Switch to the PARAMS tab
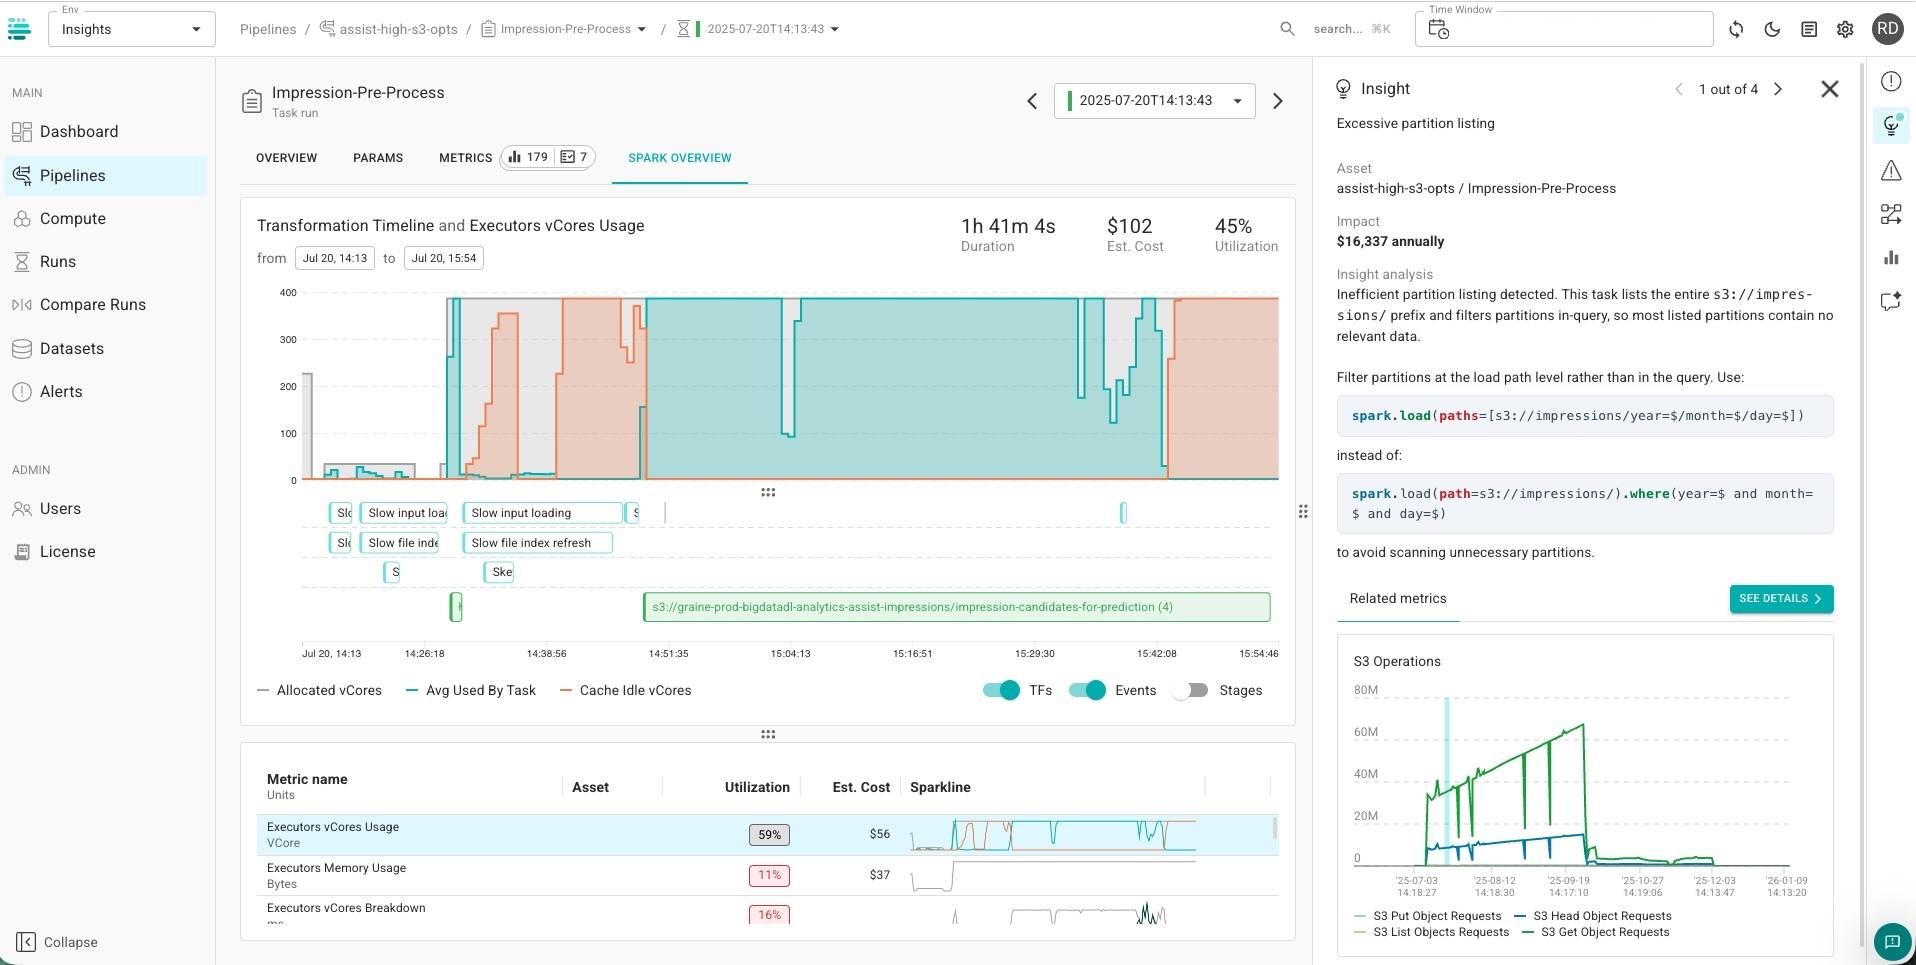 coord(378,158)
